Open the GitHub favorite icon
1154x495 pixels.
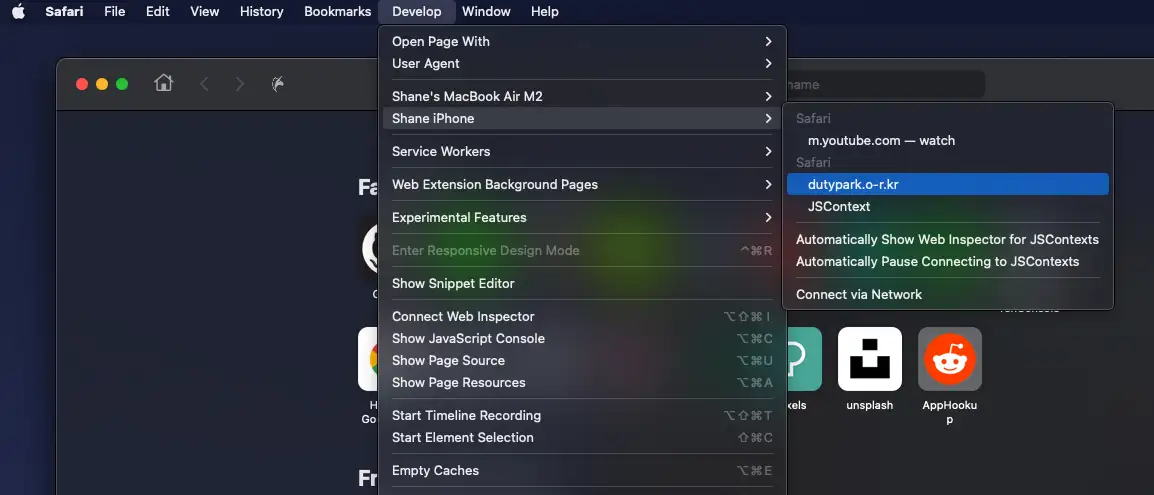click(370, 250)
